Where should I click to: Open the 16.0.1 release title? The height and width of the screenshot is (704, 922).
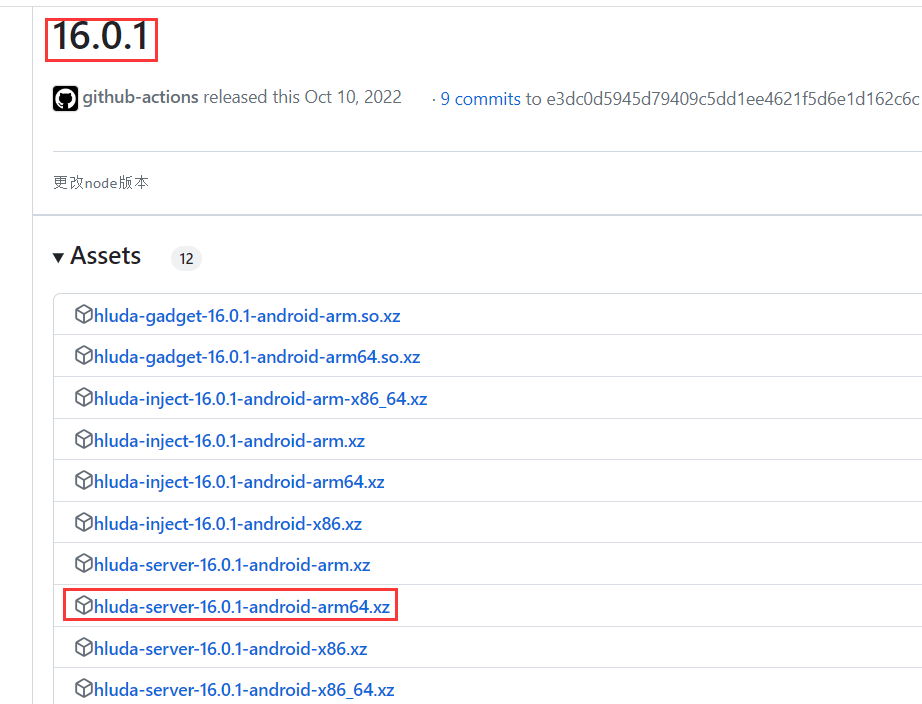point(101,37)
